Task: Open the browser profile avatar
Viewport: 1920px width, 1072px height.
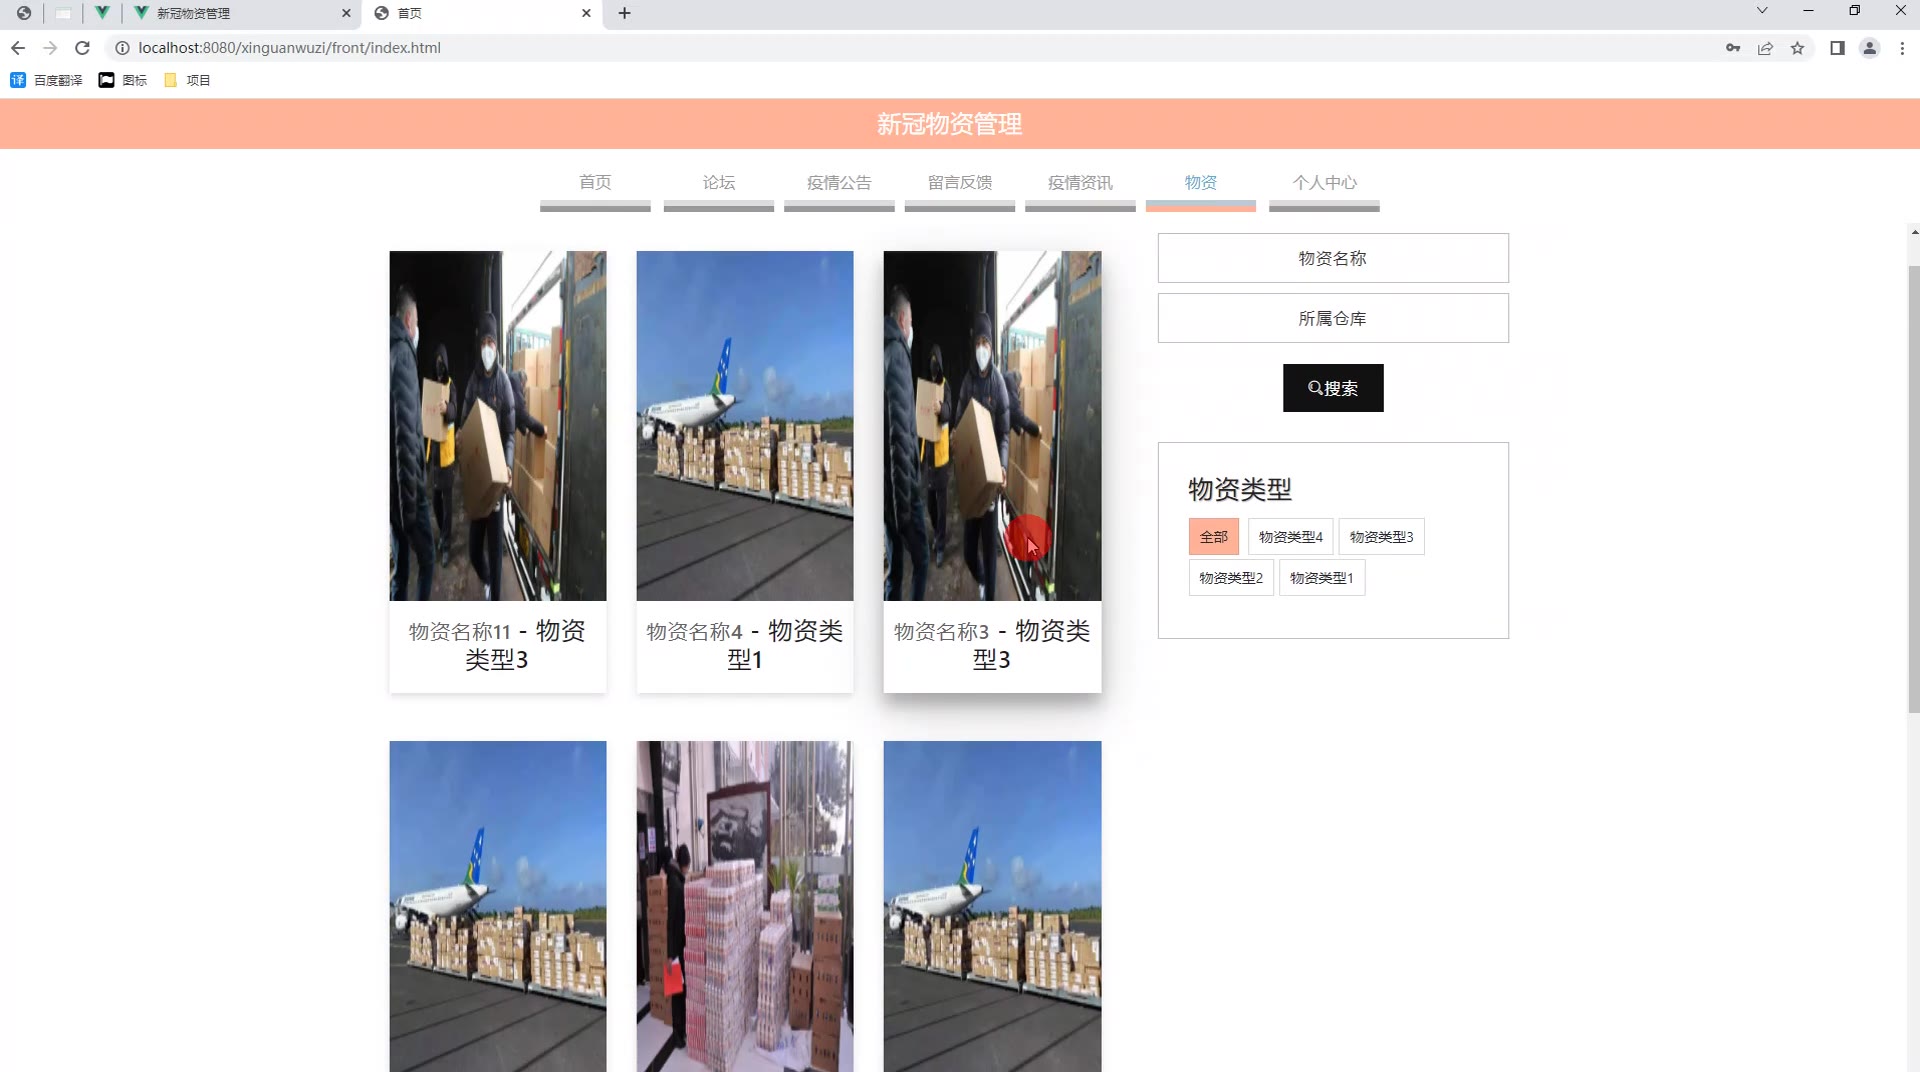Action: pyautogui.click(x=1869, y=48)
